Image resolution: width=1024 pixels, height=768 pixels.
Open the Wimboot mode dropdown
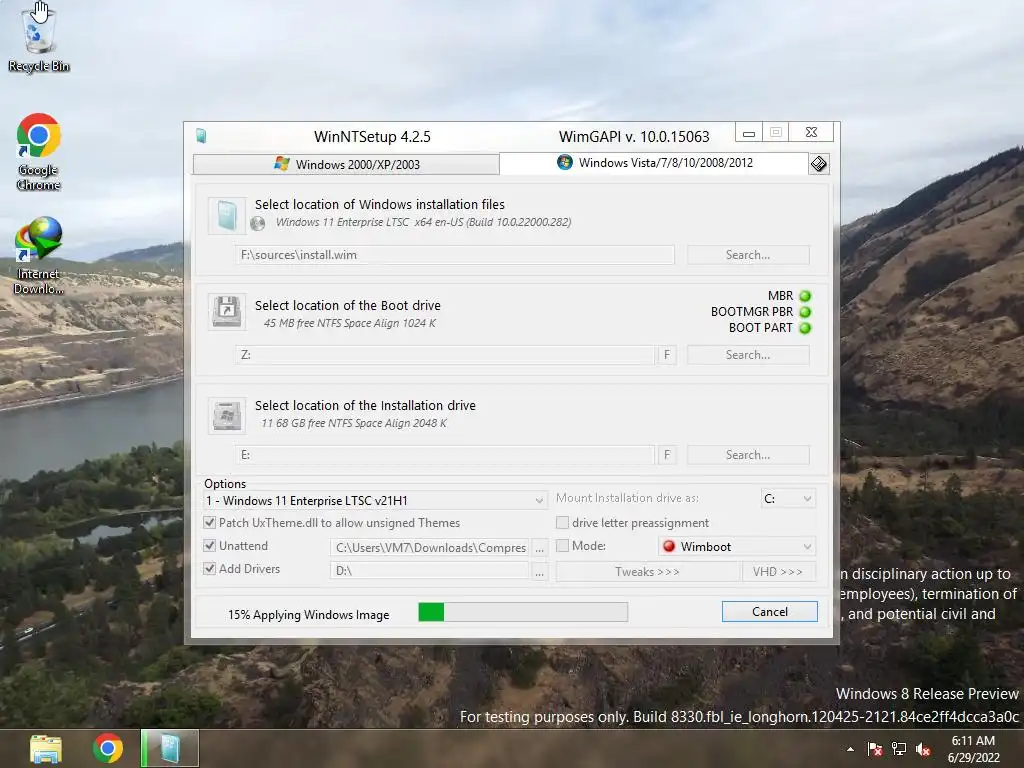737,546
